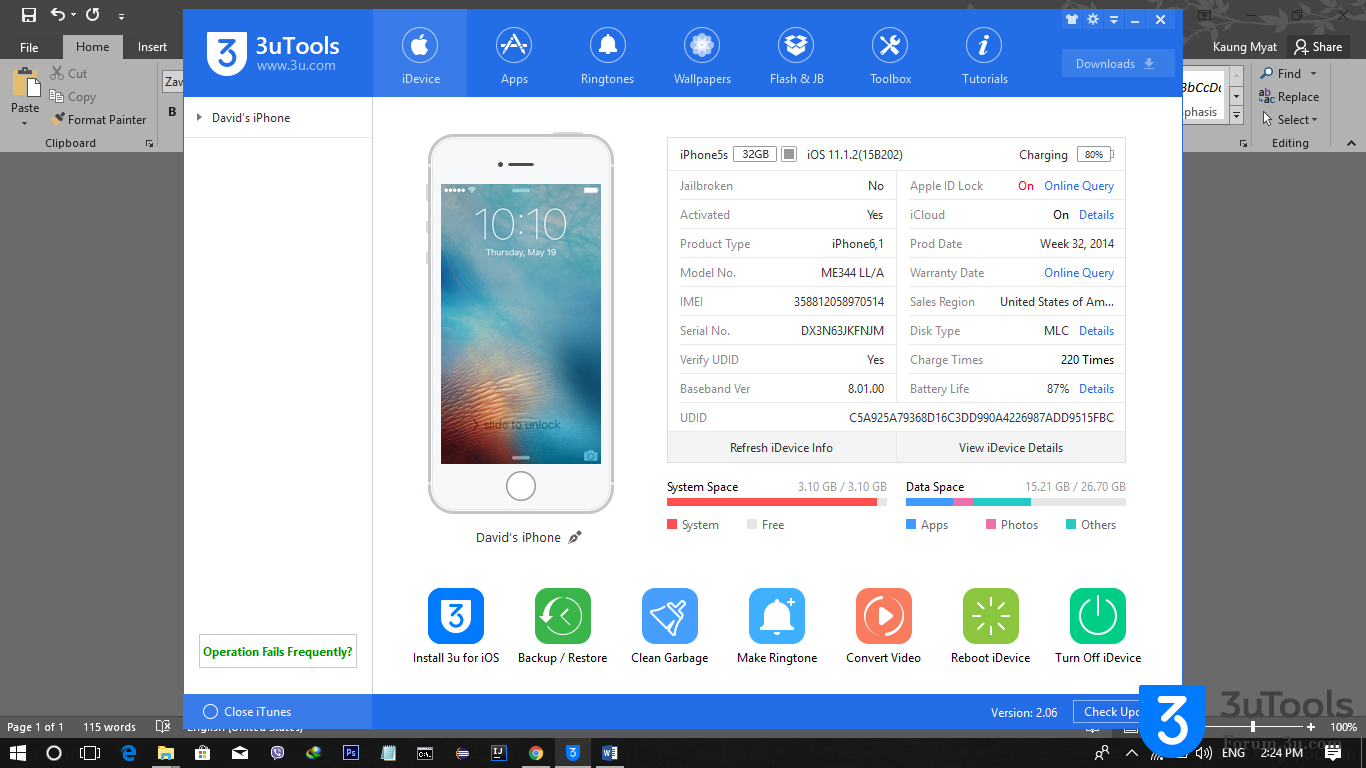The height and width of the screenshot is (768, 1366).
Task: Switch to iDevice tab in 3uTools
Action: point(420,56)
